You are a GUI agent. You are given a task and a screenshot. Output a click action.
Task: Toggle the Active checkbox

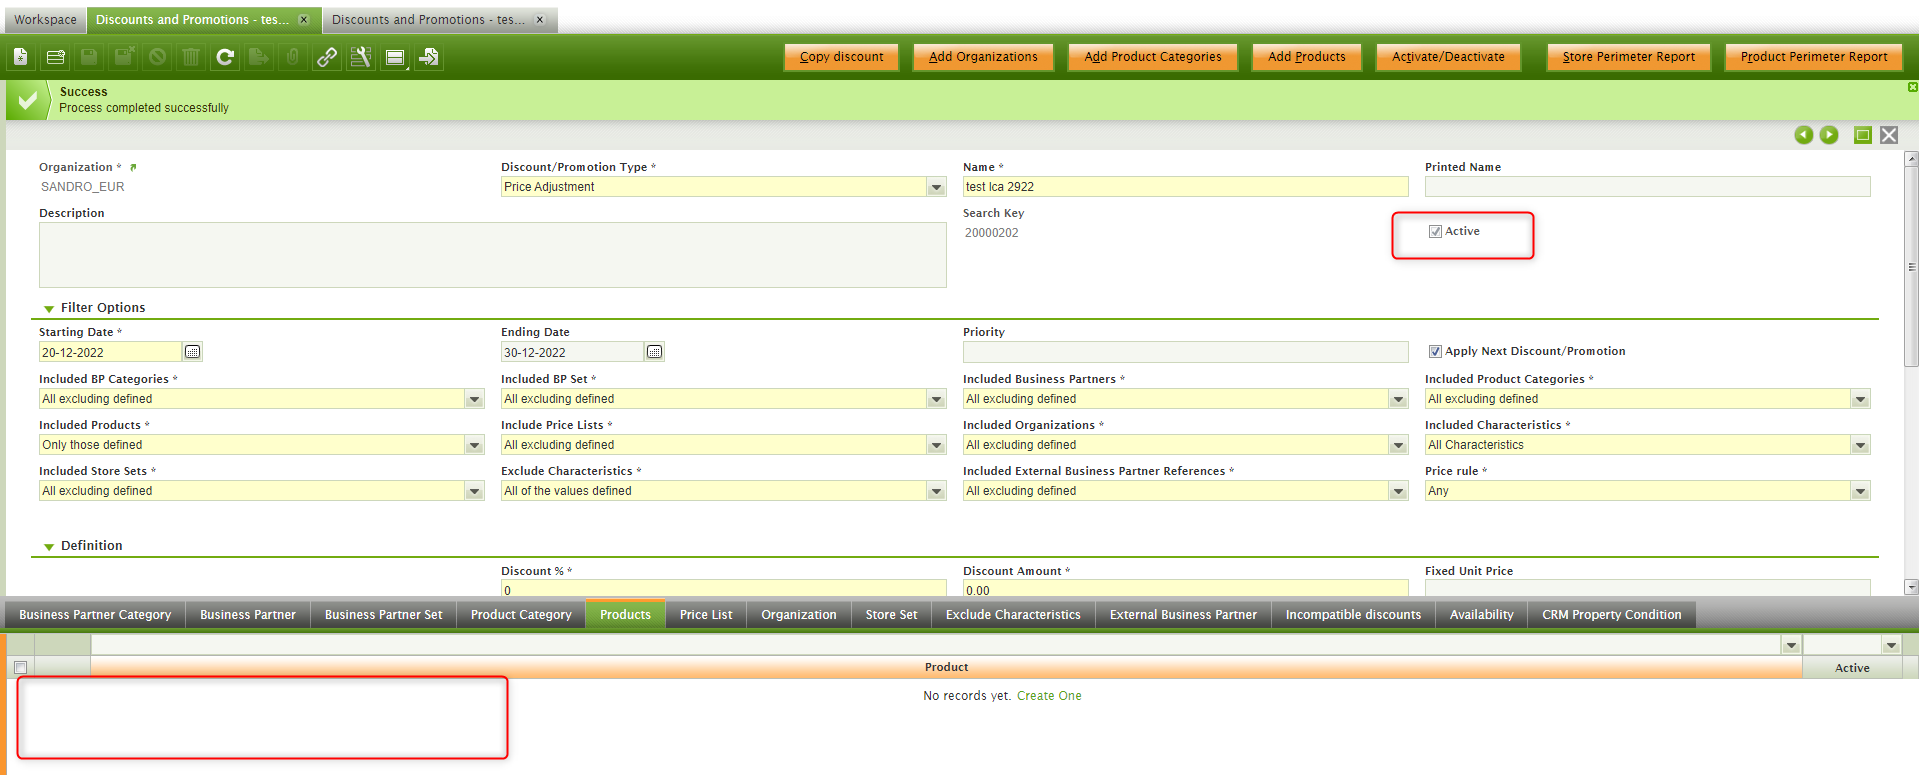point(1435,232)
